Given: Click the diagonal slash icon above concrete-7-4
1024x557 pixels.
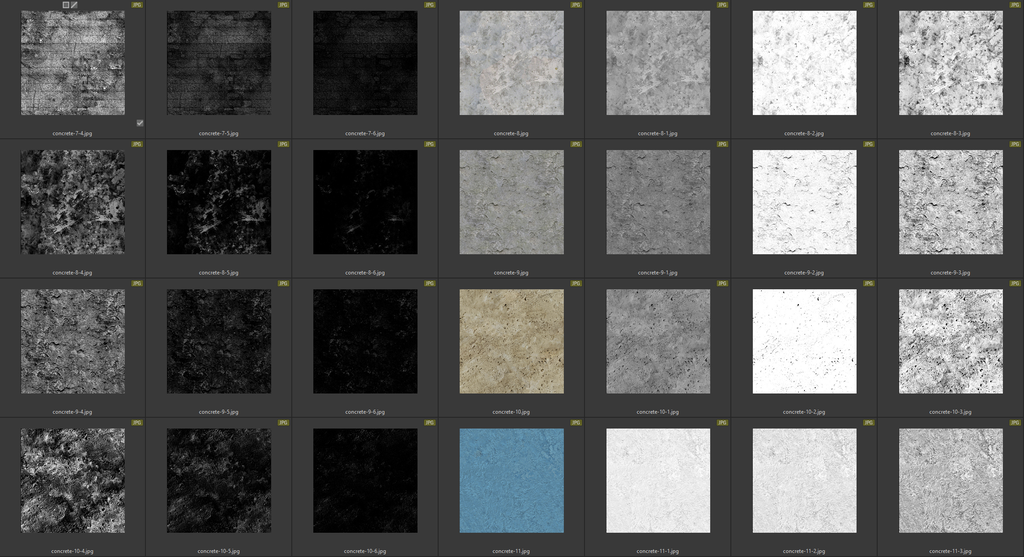Looking at the screenshot, I should pos(74,5).
